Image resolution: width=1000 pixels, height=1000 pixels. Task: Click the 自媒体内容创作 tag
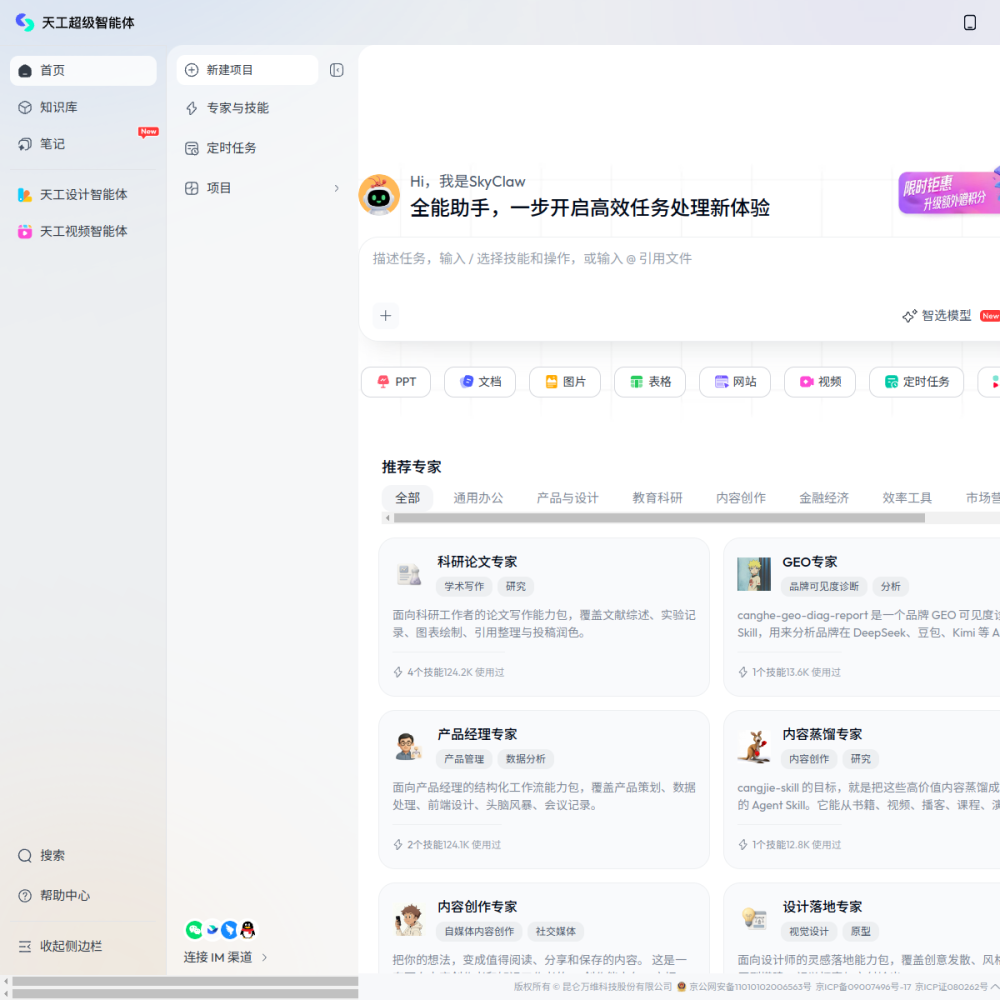click(480, 932)
